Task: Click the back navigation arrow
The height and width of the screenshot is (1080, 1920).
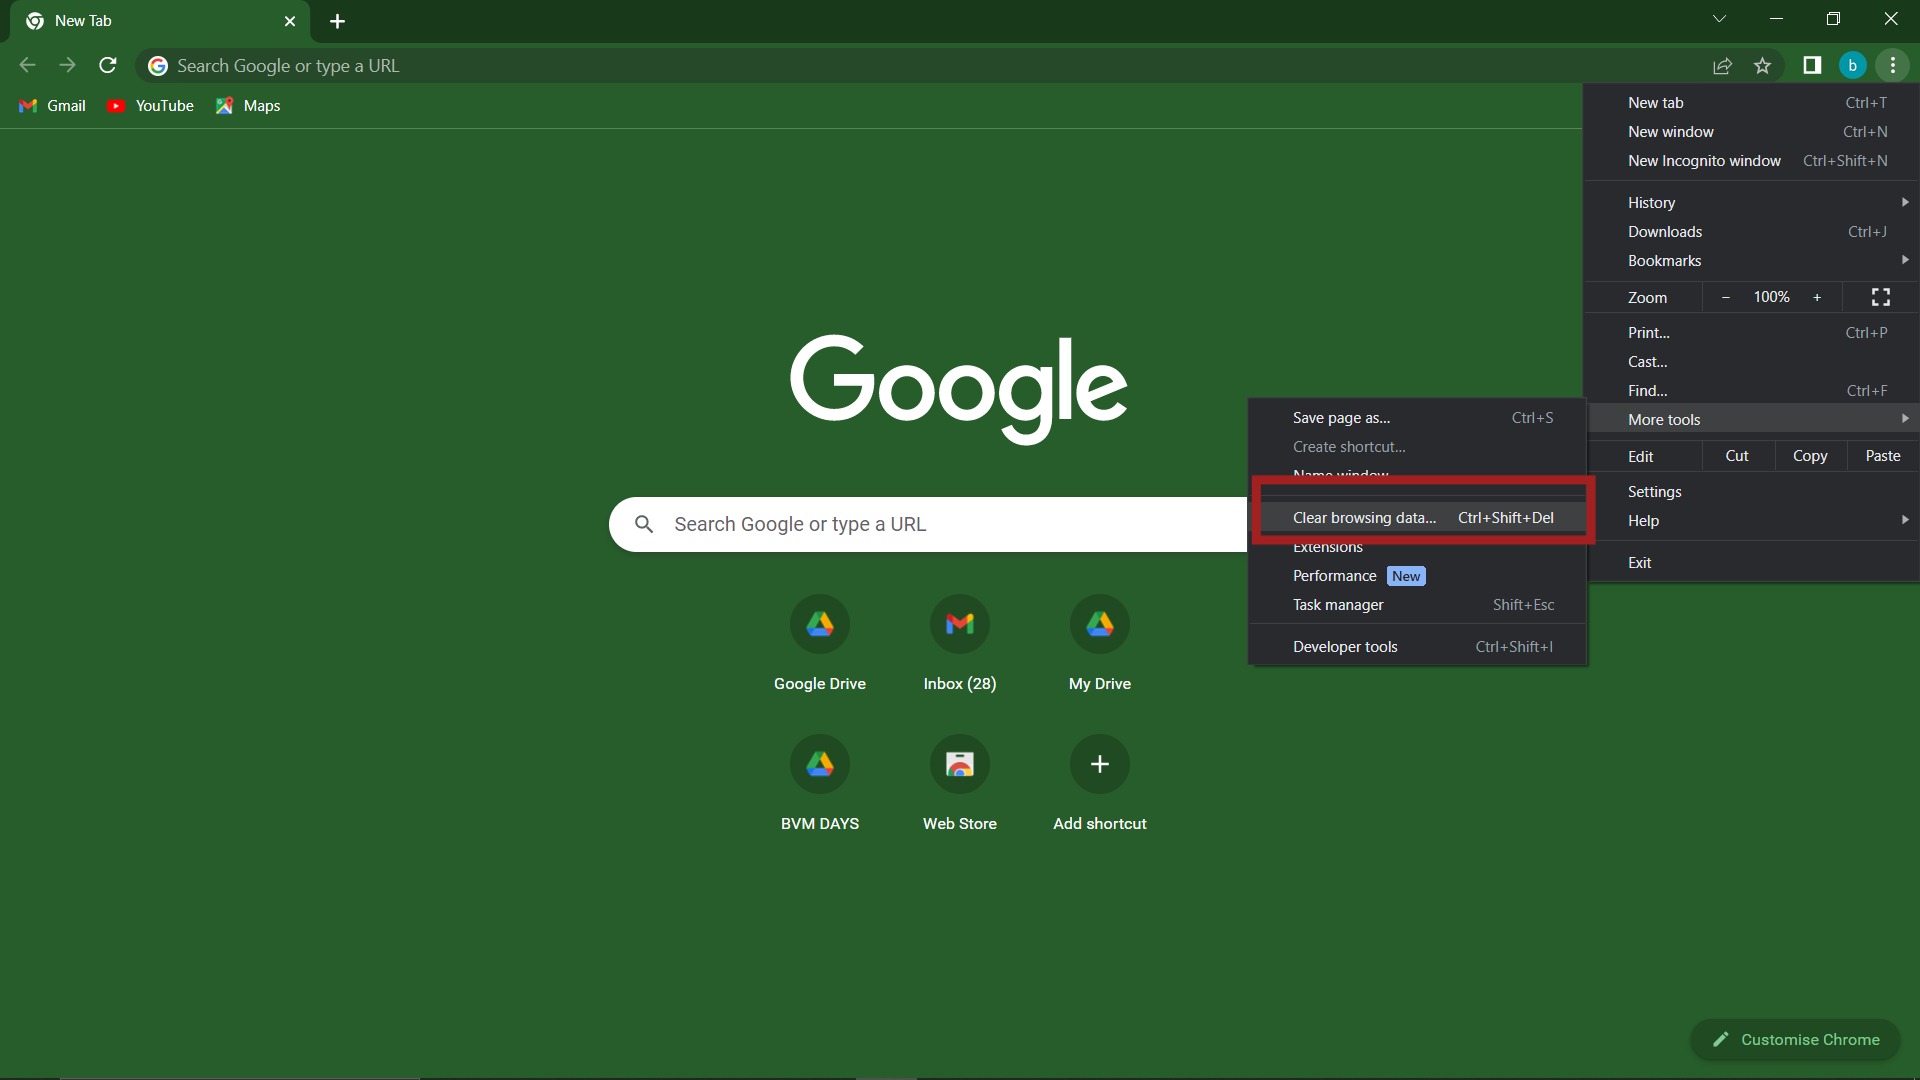Action: [27, 65]
